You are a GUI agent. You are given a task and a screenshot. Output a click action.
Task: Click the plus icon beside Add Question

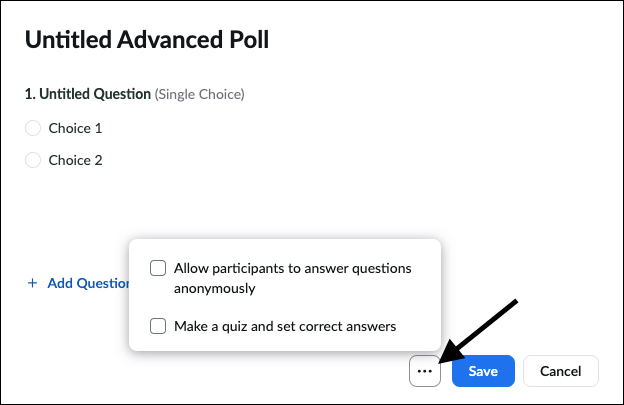point(33,283)
